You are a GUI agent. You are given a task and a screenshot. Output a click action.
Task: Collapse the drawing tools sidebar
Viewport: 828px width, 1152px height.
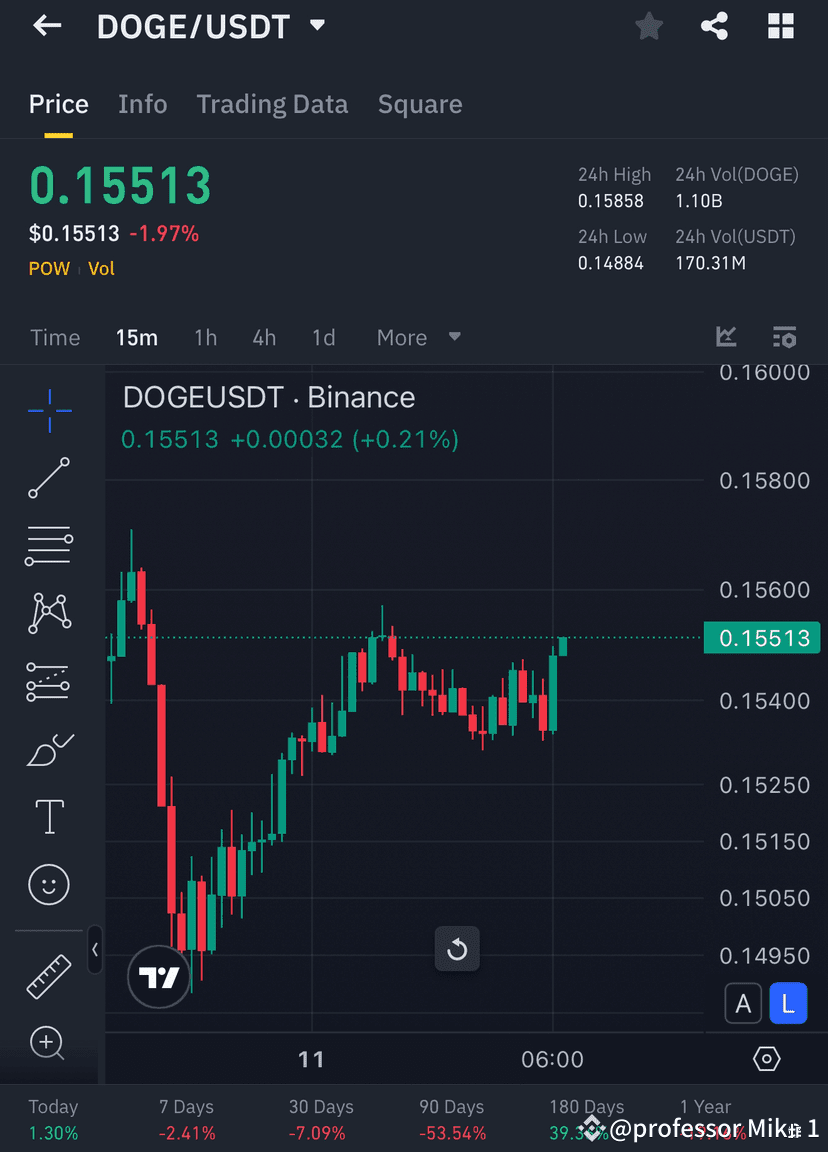click(95, 950)
